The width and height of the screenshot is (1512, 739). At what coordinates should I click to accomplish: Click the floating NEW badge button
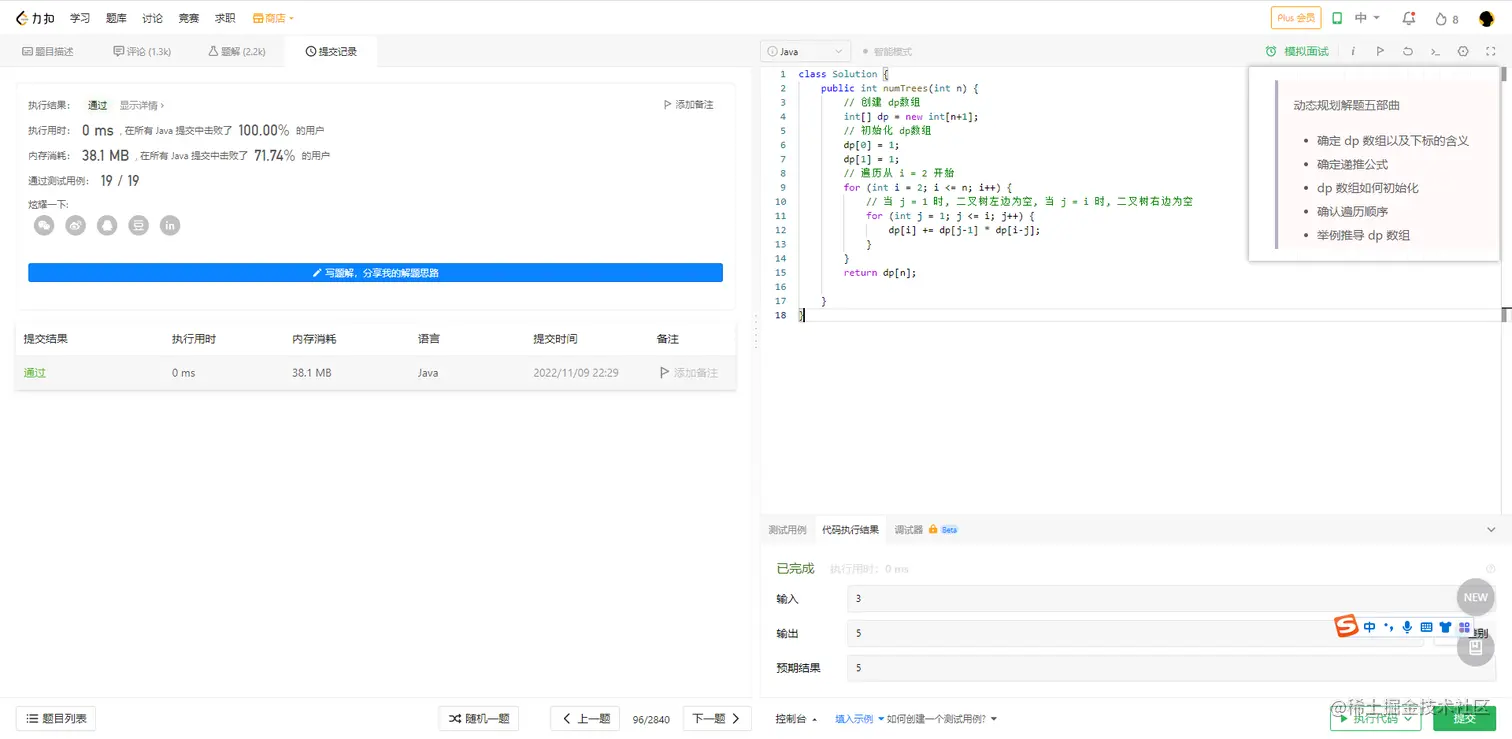tap(1476, 597)
